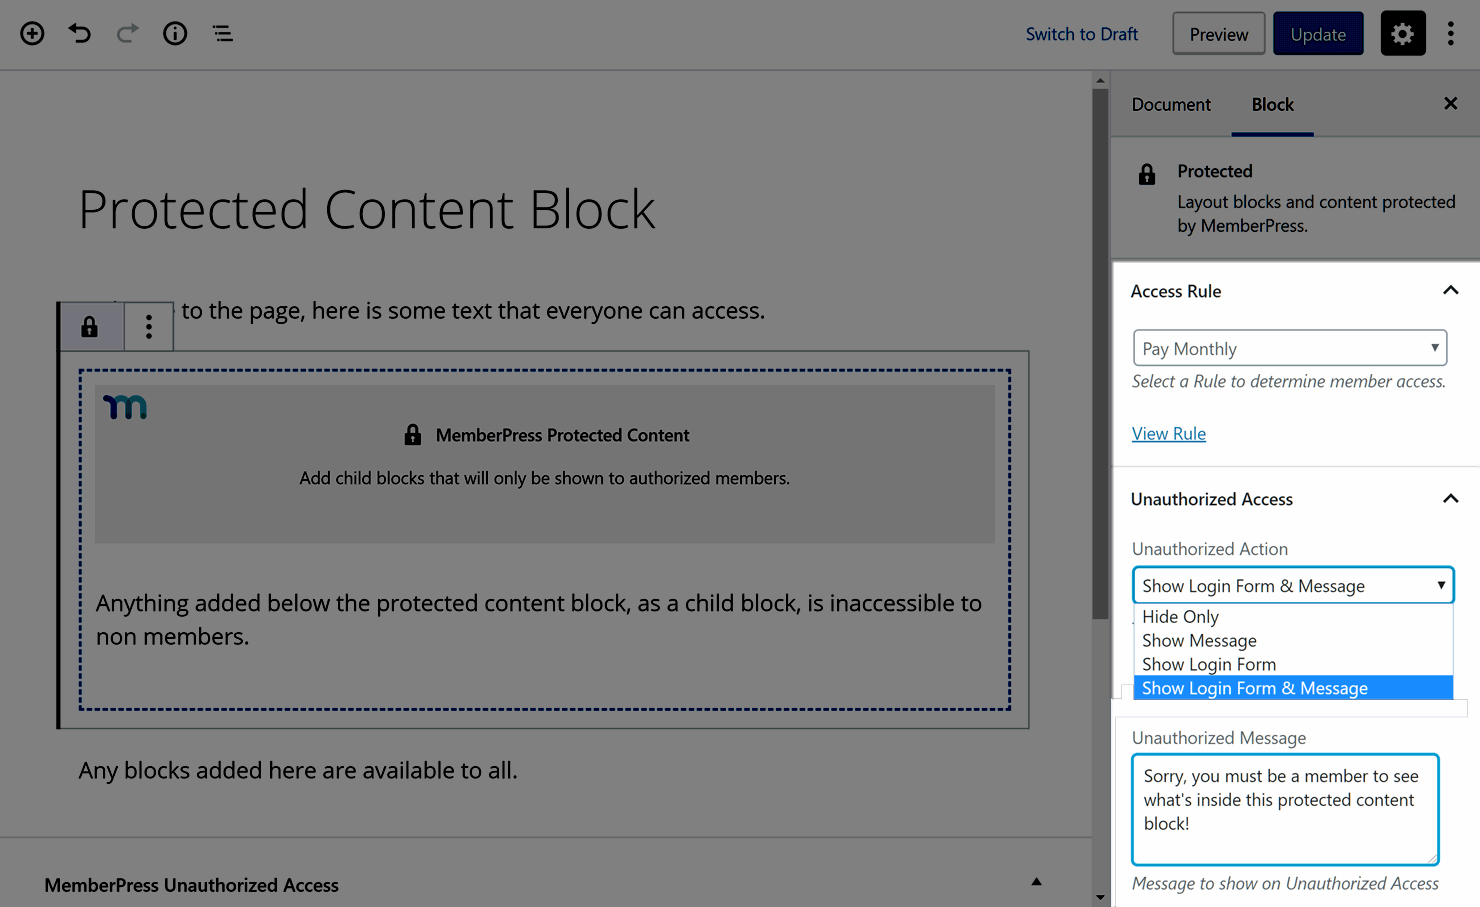Click the Update button
This screenshot has height=907, width=1480.
point(1318,34)
